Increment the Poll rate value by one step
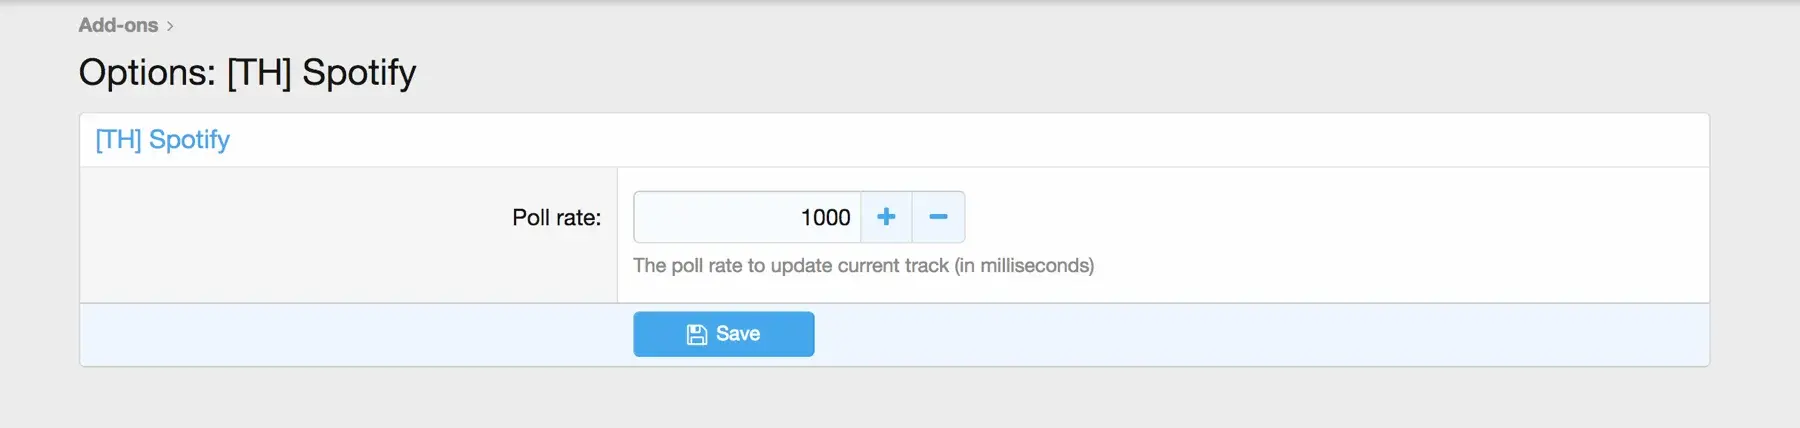1800x428 pixels. [x=886, y=217]
